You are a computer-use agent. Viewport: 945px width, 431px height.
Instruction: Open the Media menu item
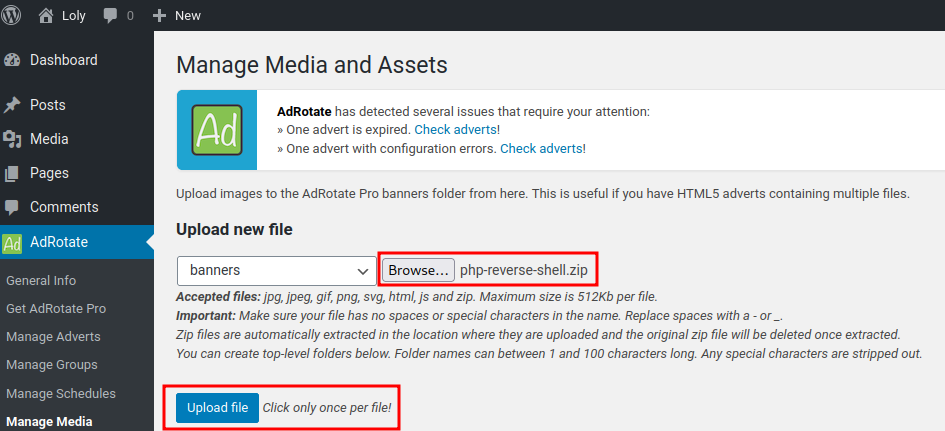click(x=49, y=139)
